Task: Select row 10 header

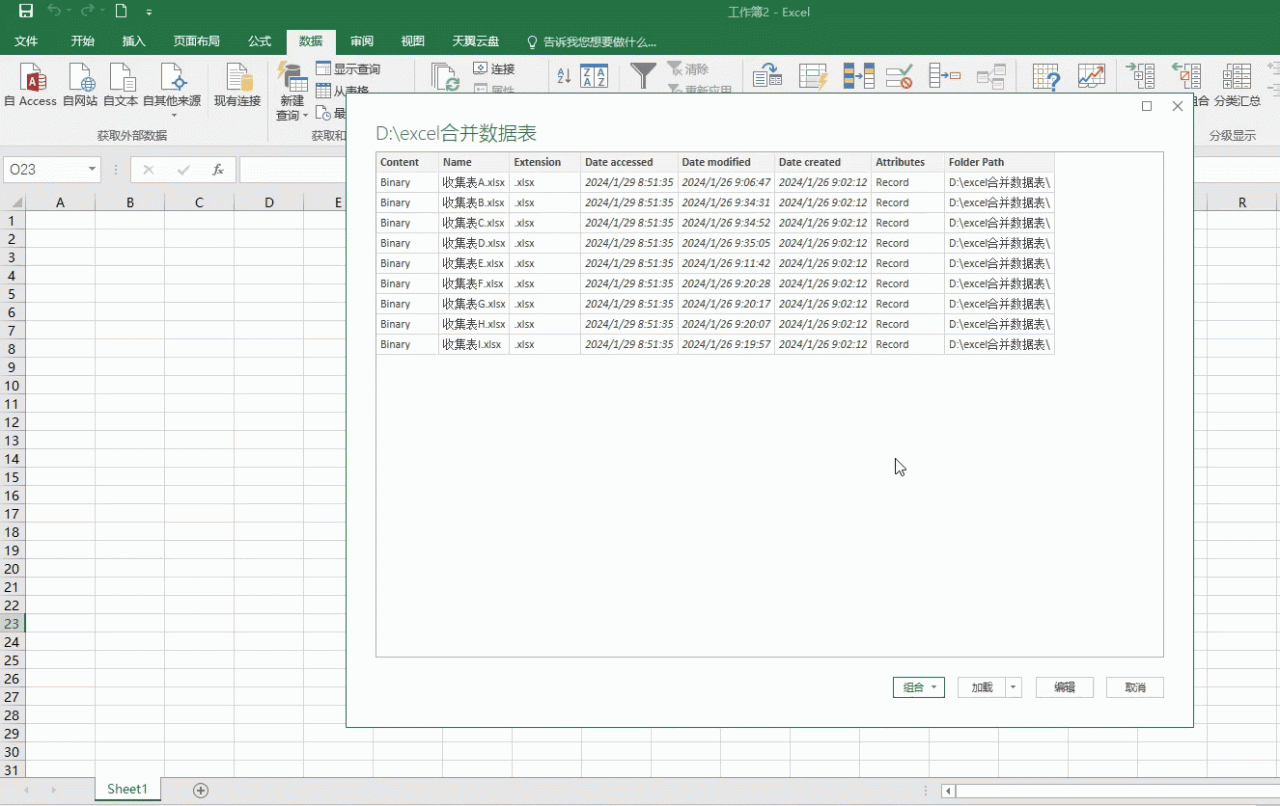Action: click(x=12, y=386)
